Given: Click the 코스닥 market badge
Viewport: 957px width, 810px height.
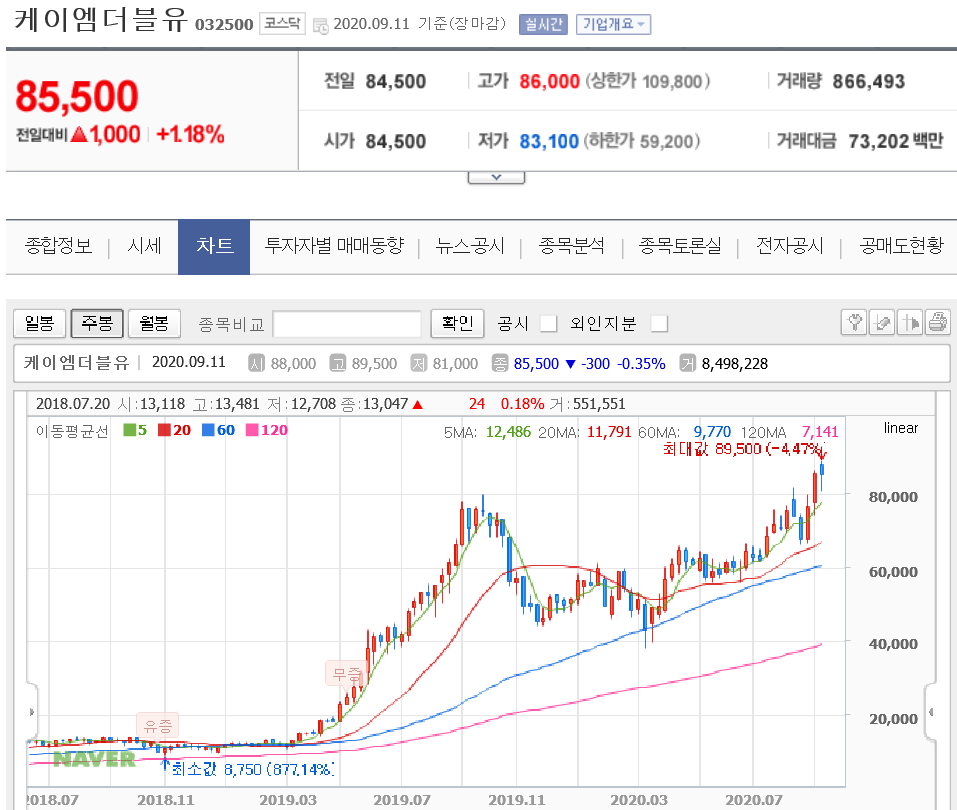Looking at the screenshot, I should pos(282,24).
